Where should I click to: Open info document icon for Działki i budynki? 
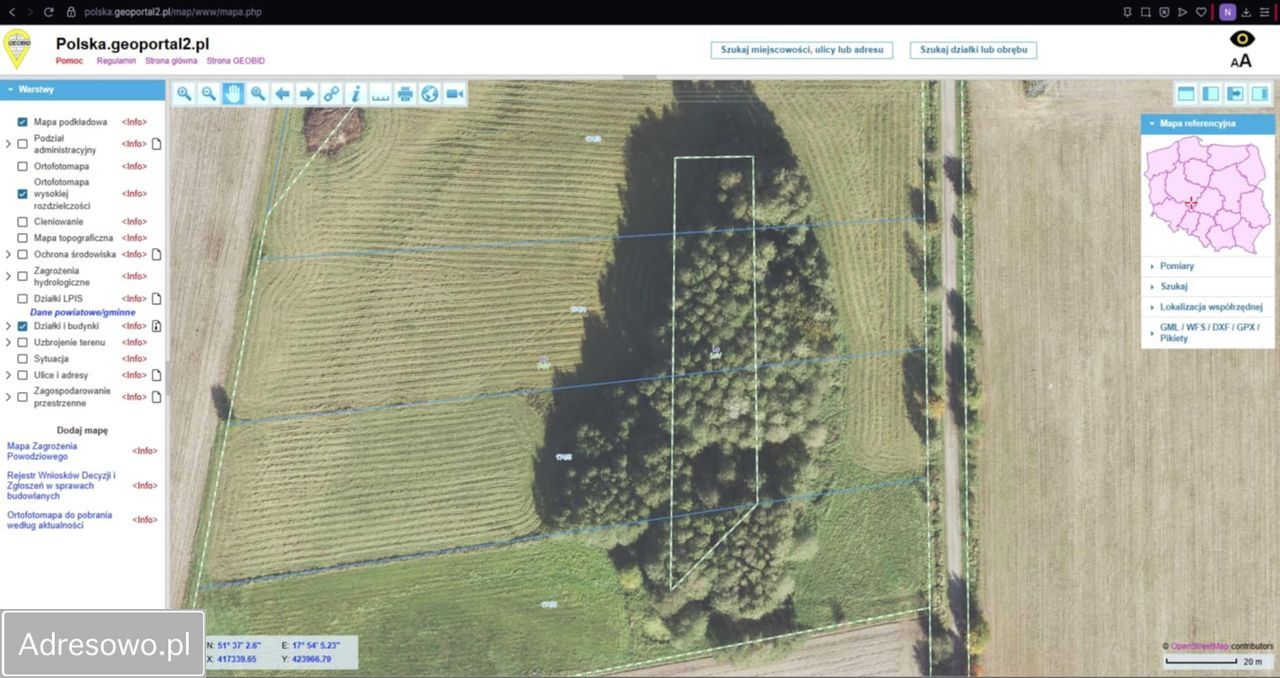(x=156, y=326)
